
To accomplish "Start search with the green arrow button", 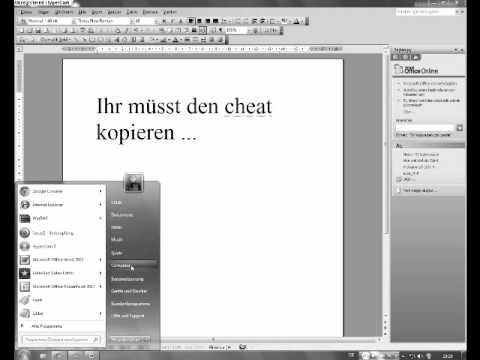I will click(460, 128).
